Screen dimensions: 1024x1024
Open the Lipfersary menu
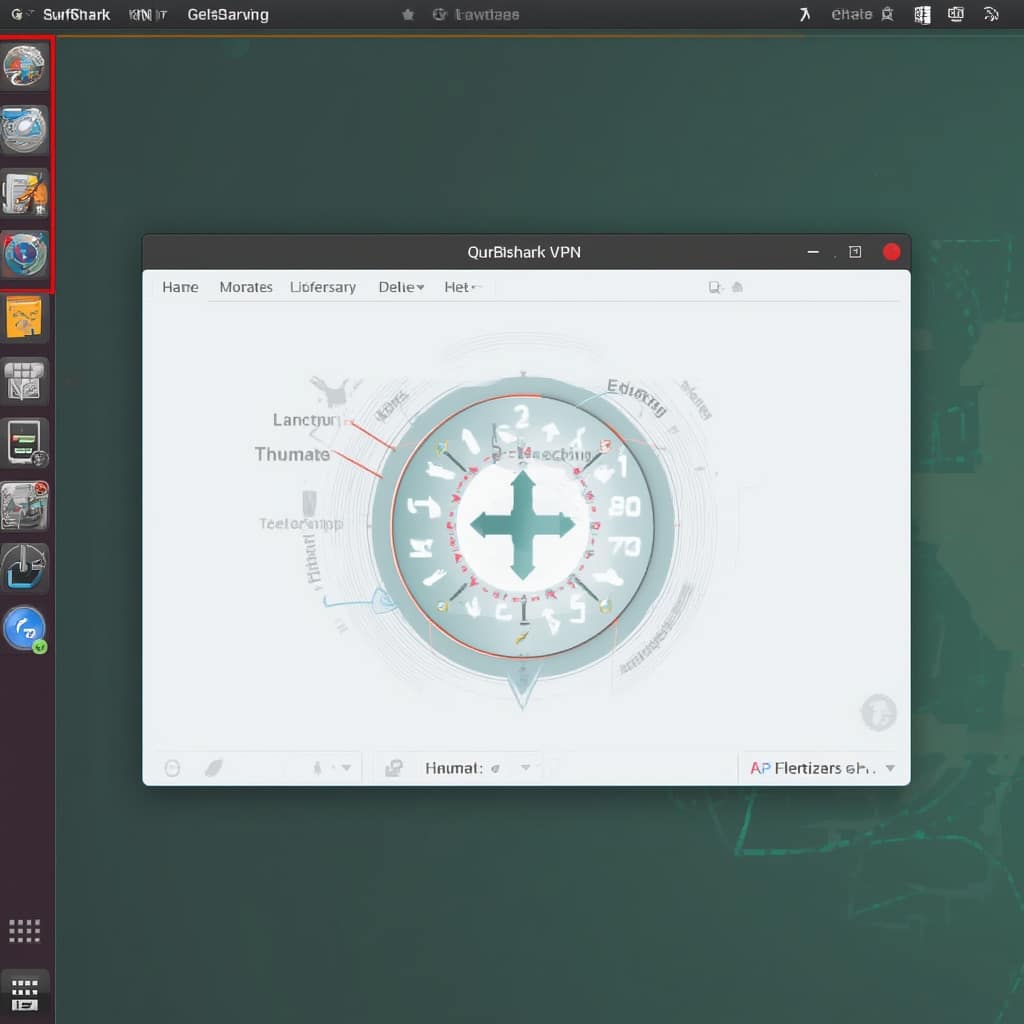(x=323, y=287)
